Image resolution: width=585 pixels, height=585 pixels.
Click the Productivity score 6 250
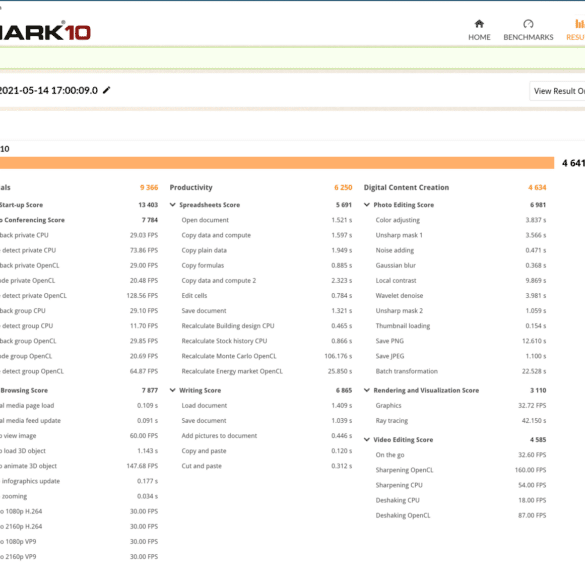pos(343,187)
